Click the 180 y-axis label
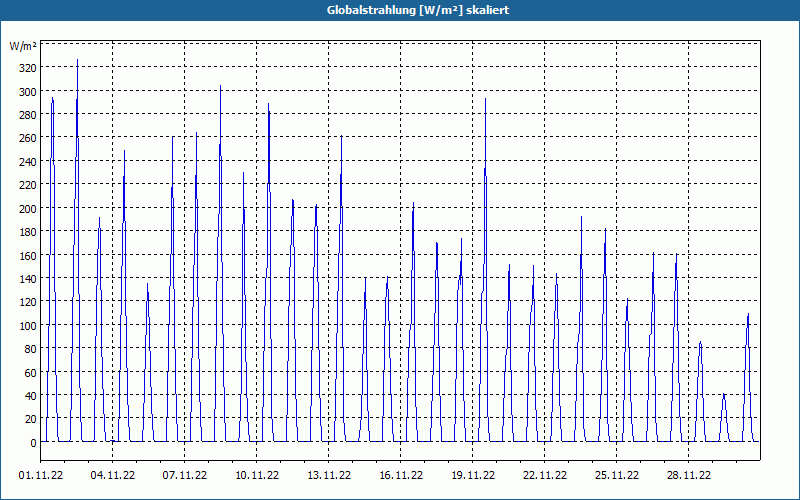Image resolution: width=800 pixels, height=500 pixels. (x=27, y=232)
